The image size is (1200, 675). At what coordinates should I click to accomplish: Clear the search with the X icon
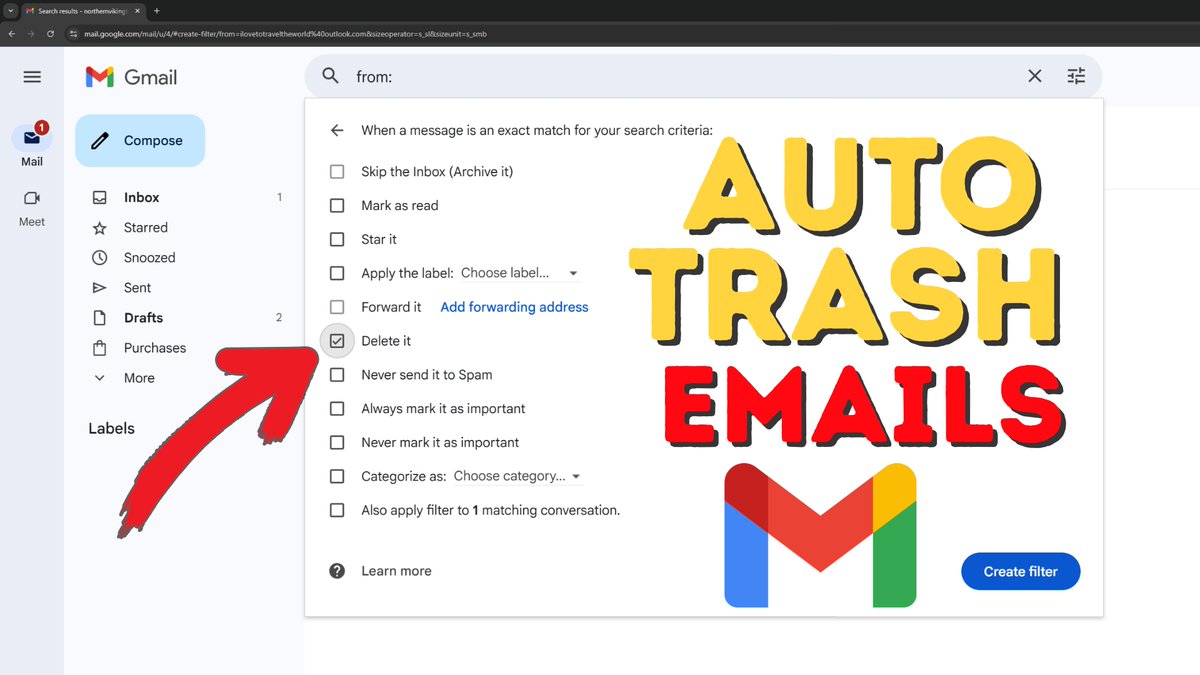coord(1035,76)
